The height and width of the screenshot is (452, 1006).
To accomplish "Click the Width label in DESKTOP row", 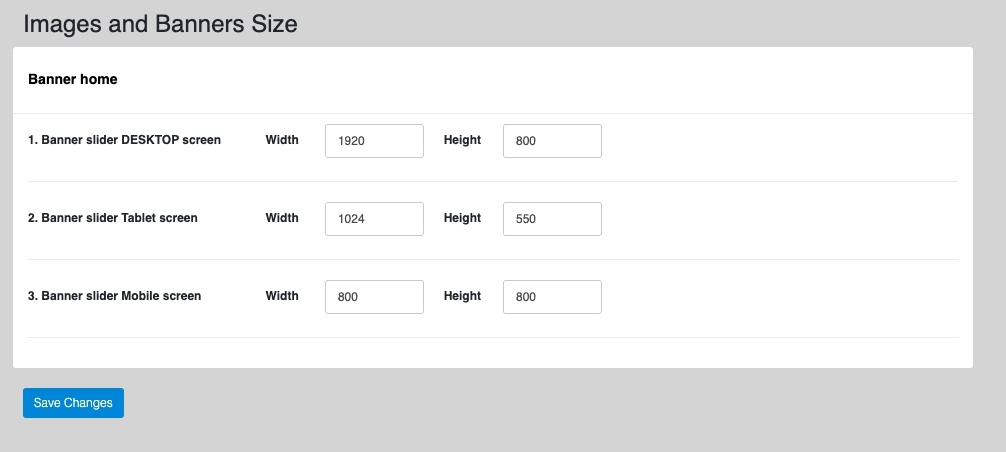I will [282, 140].
